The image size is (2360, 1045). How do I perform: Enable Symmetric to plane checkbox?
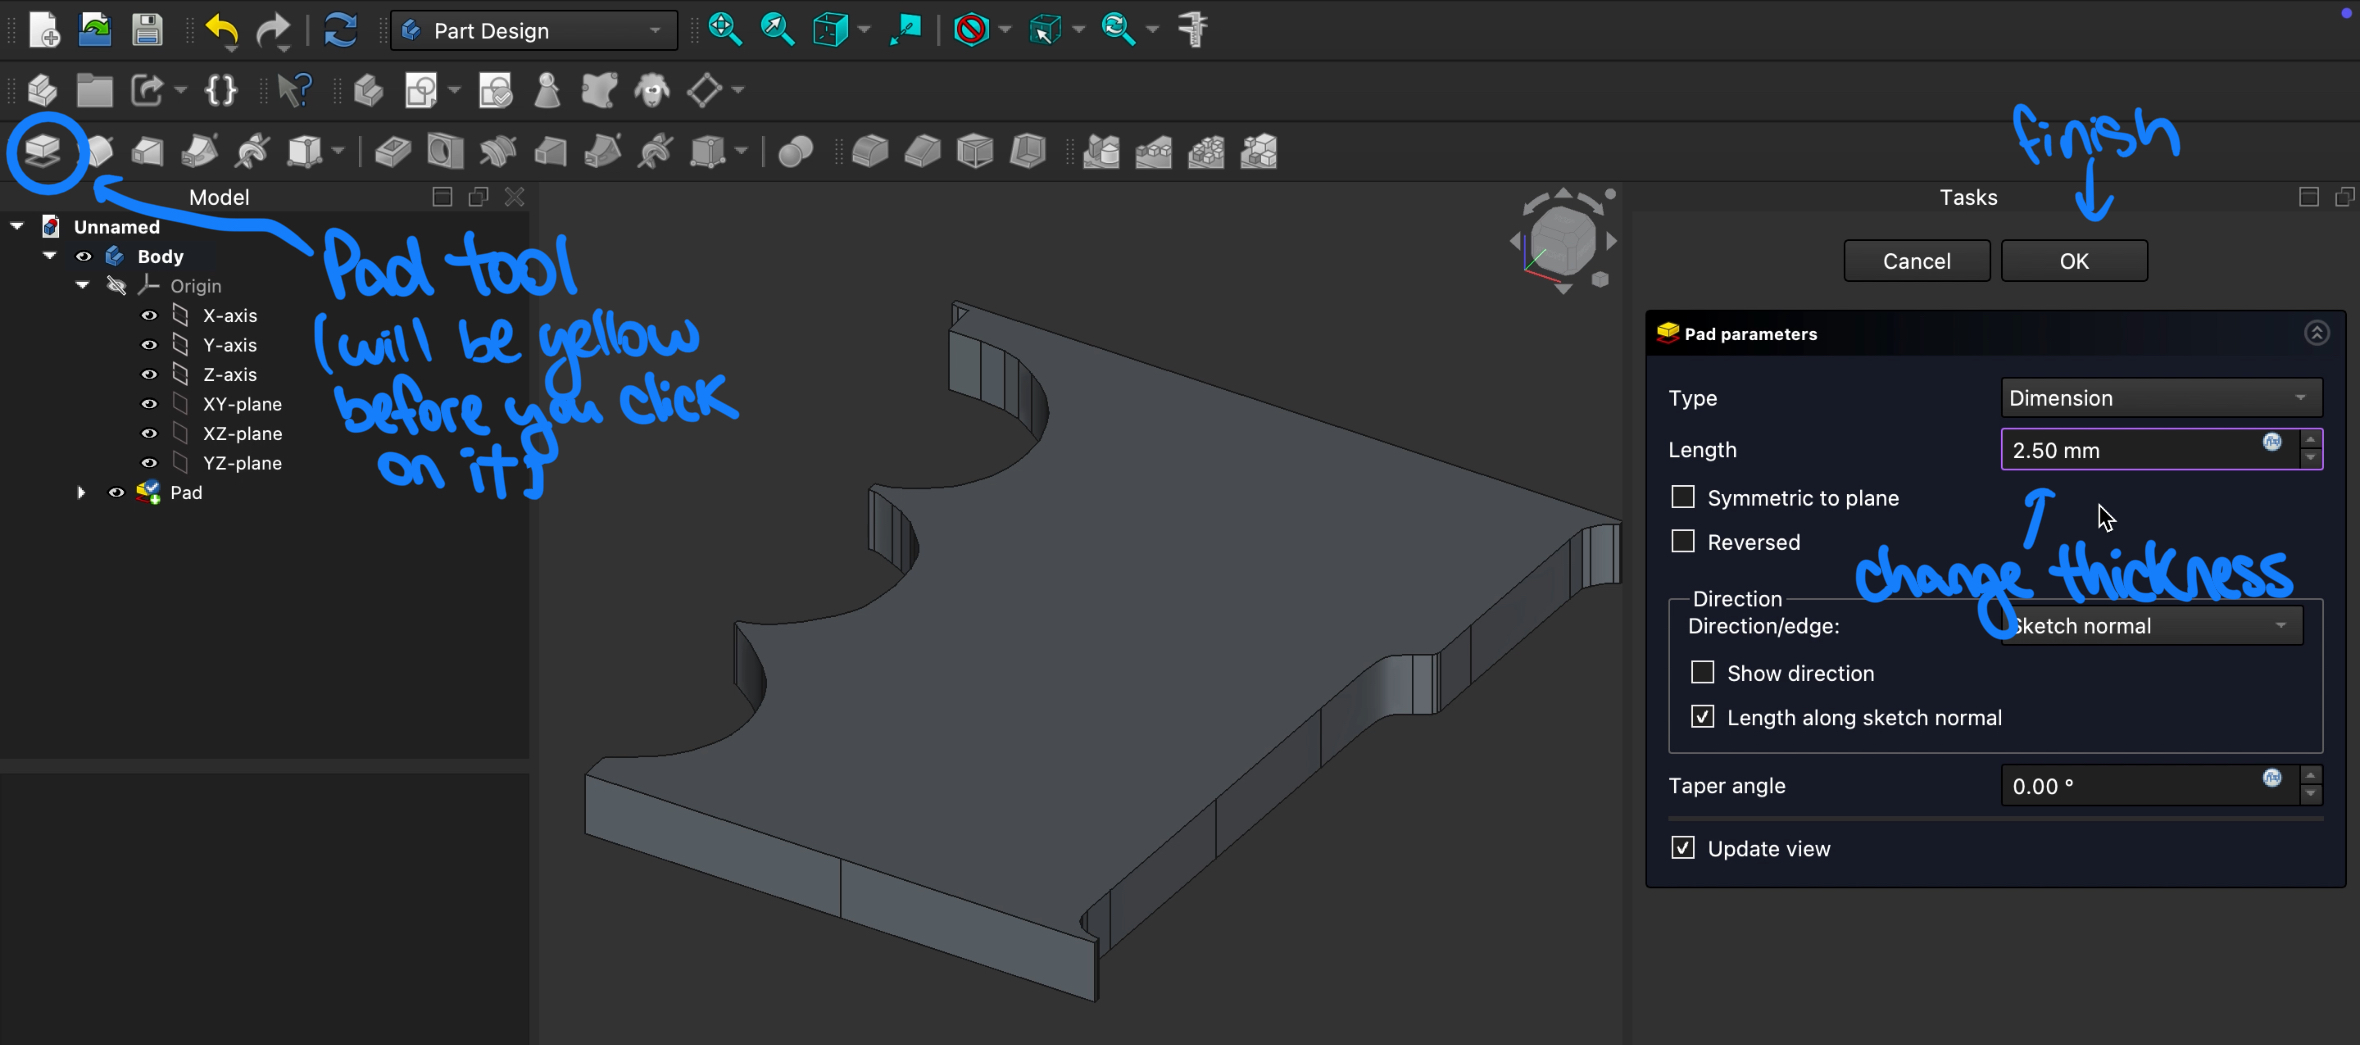[1683, 497]
